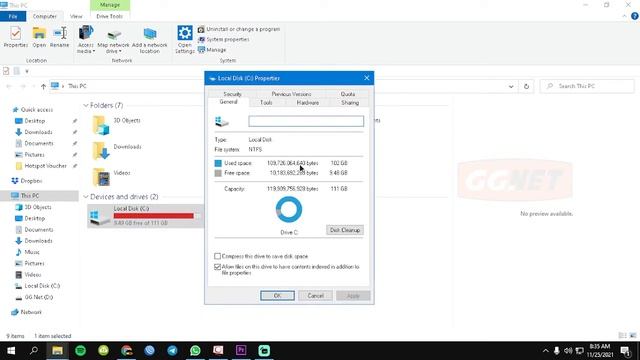The image size is (640, 360).
Task: Click the microphone tray icon
Action: 556,351
